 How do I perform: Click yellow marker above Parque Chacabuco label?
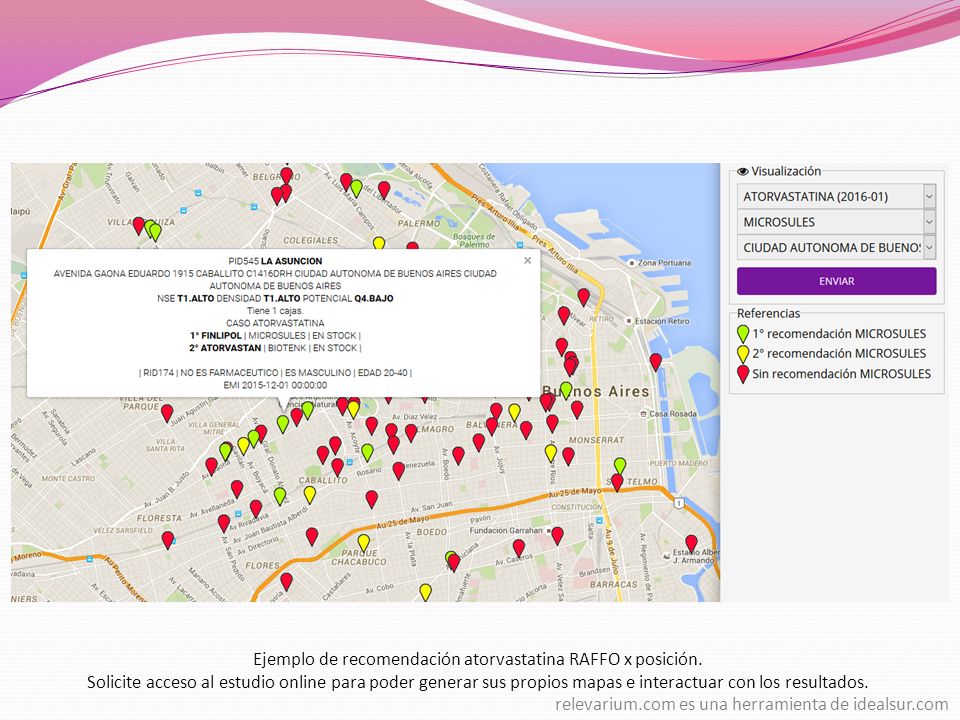click(364, 542)
